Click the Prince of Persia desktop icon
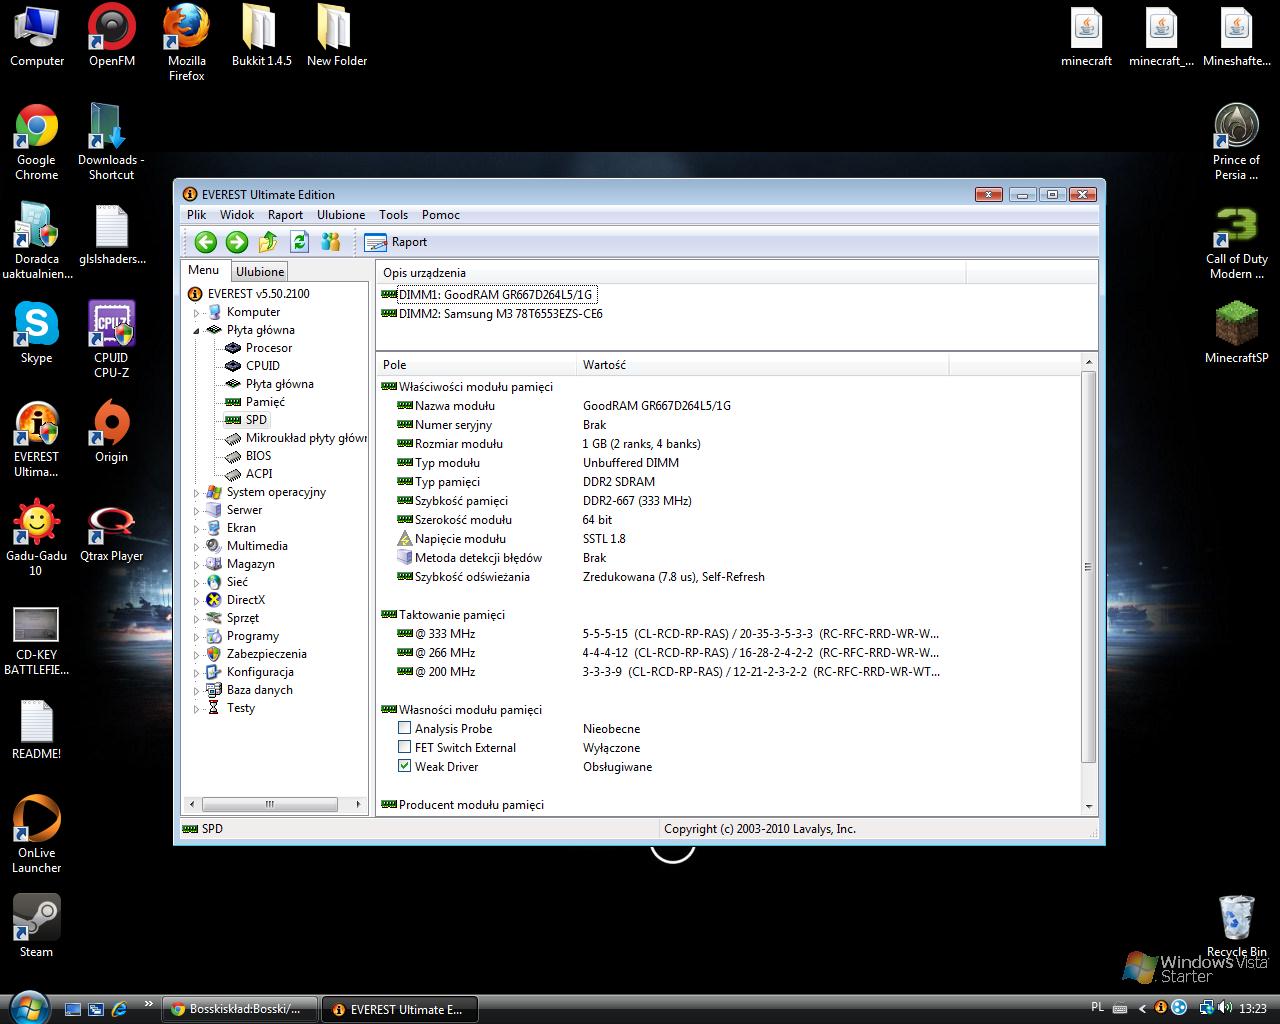The width and height of the screenshot is (1280, 1024). click(x=1237, y=143)
